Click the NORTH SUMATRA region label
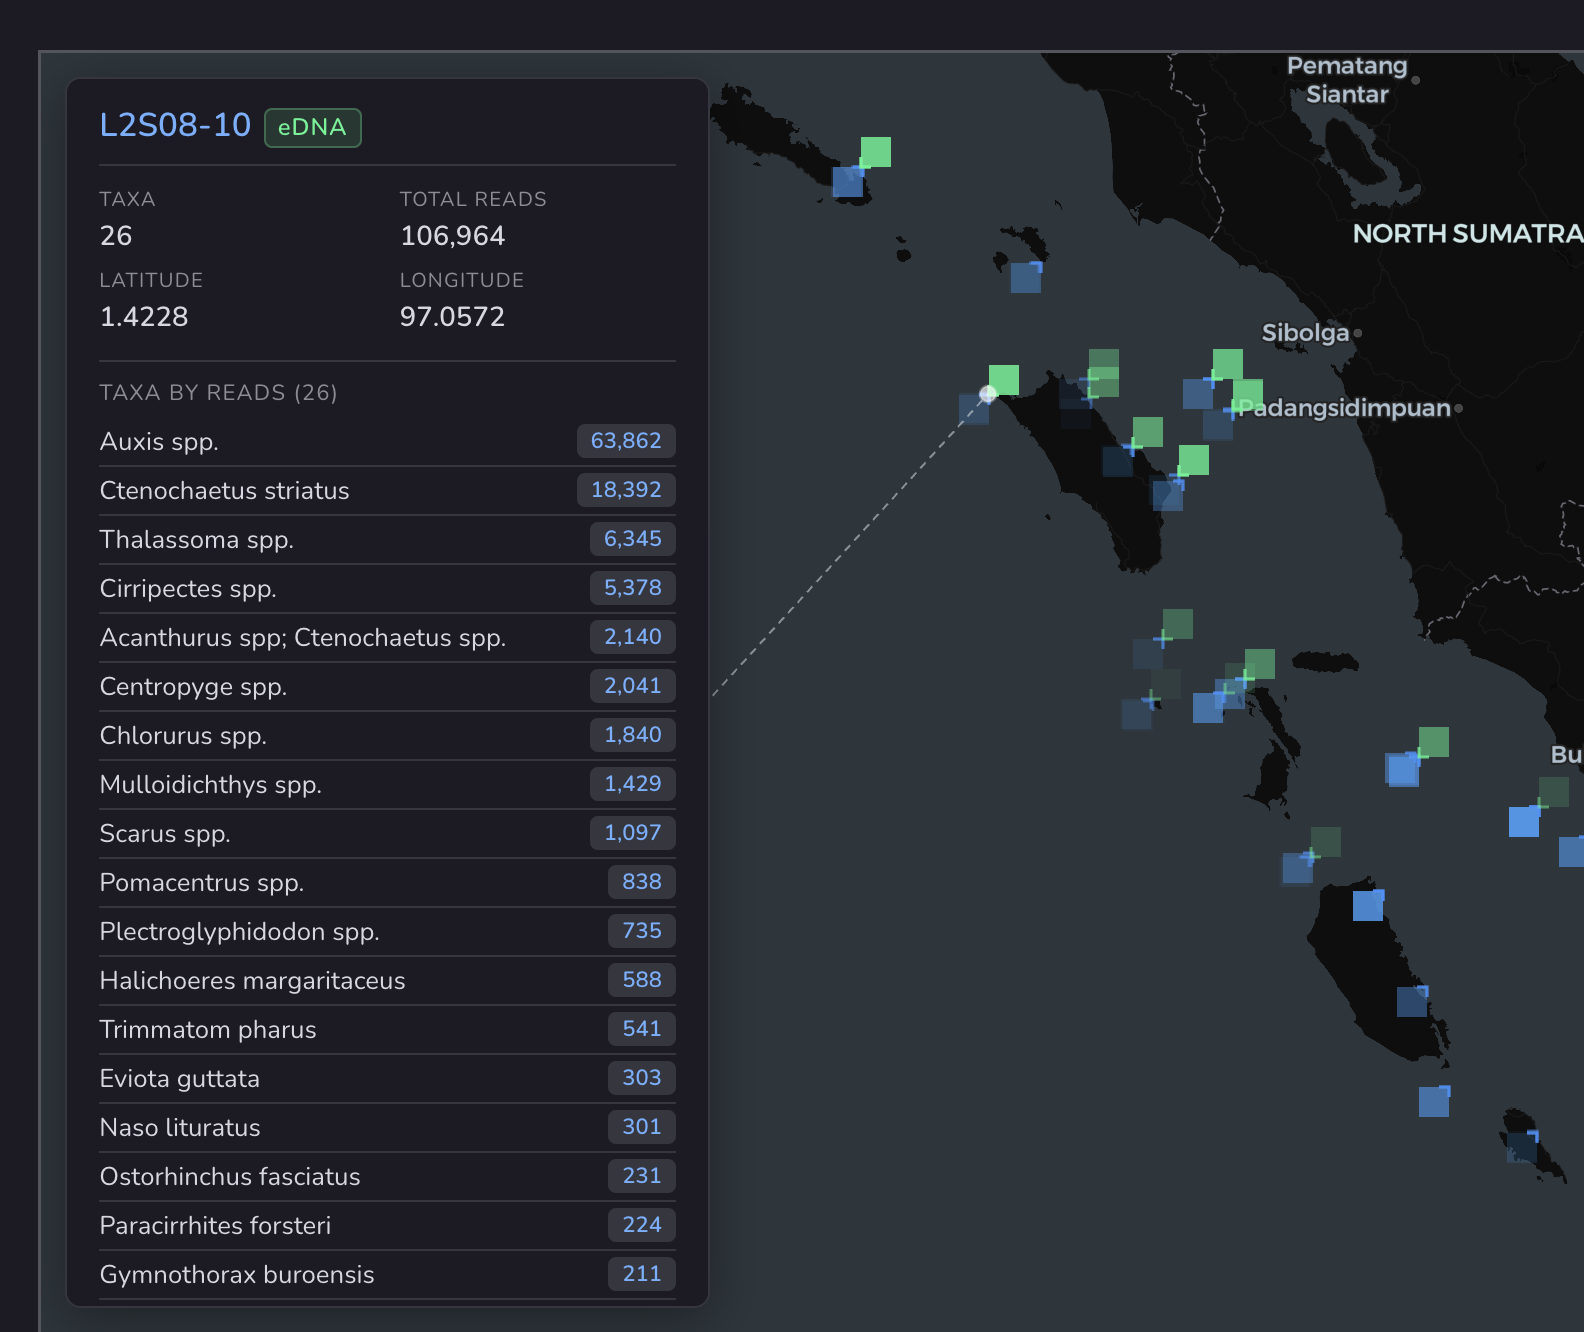This screenshot has height=1332, width=1584. tap(1467, 234)
